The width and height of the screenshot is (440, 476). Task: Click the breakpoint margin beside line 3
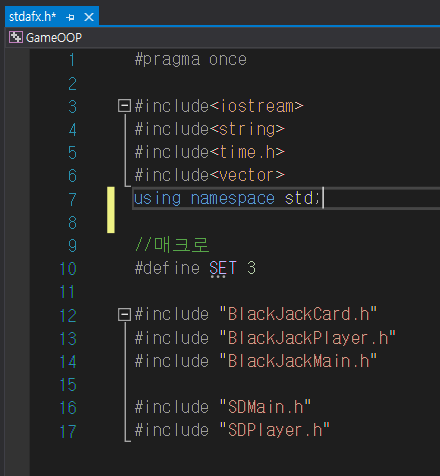tap(17, 106)
